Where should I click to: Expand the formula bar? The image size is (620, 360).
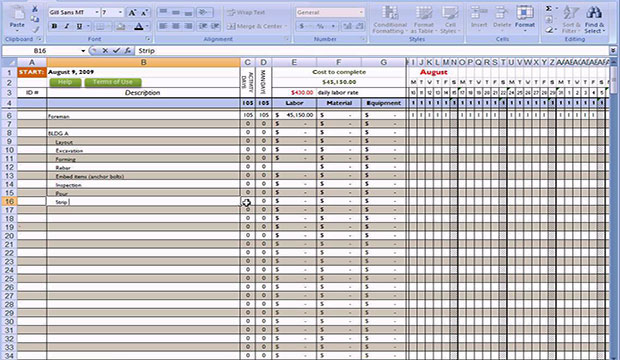[x=613, y=51]
